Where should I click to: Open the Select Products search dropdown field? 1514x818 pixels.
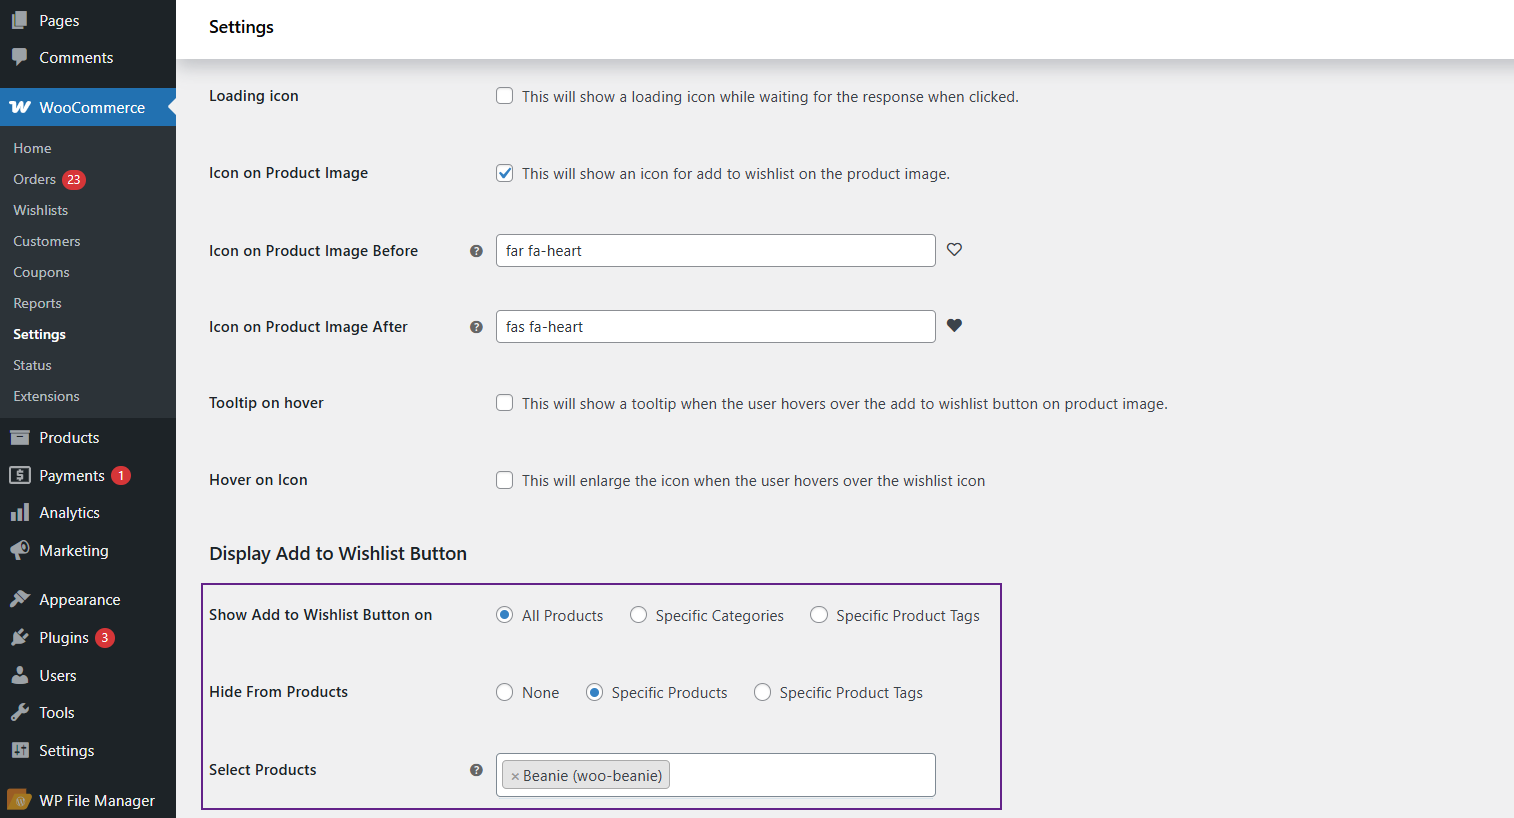800,775
